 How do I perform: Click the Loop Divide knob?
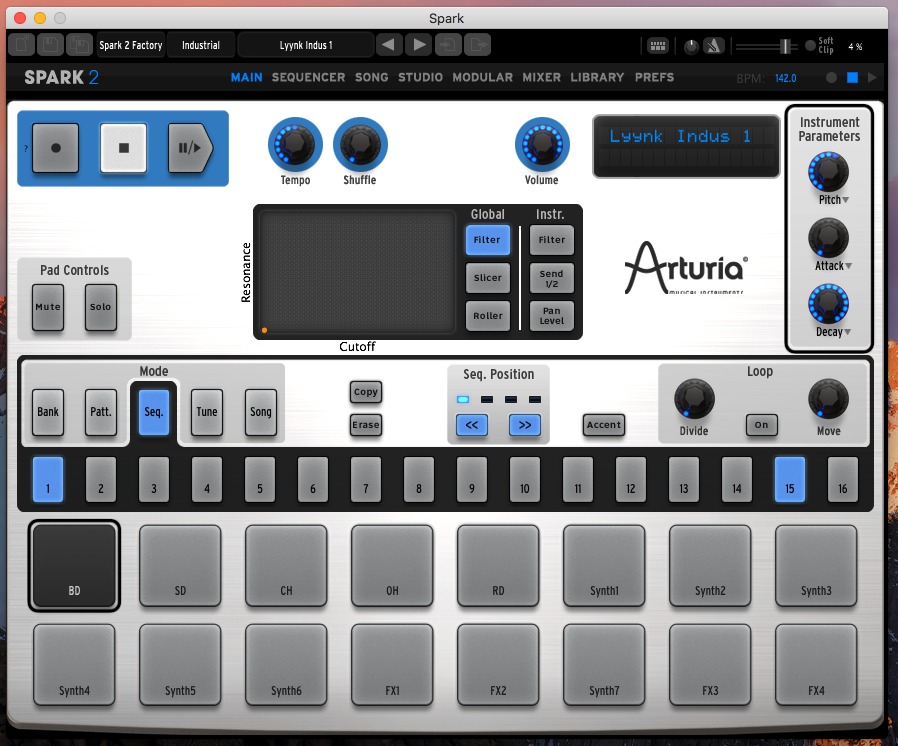click(694, 398)
